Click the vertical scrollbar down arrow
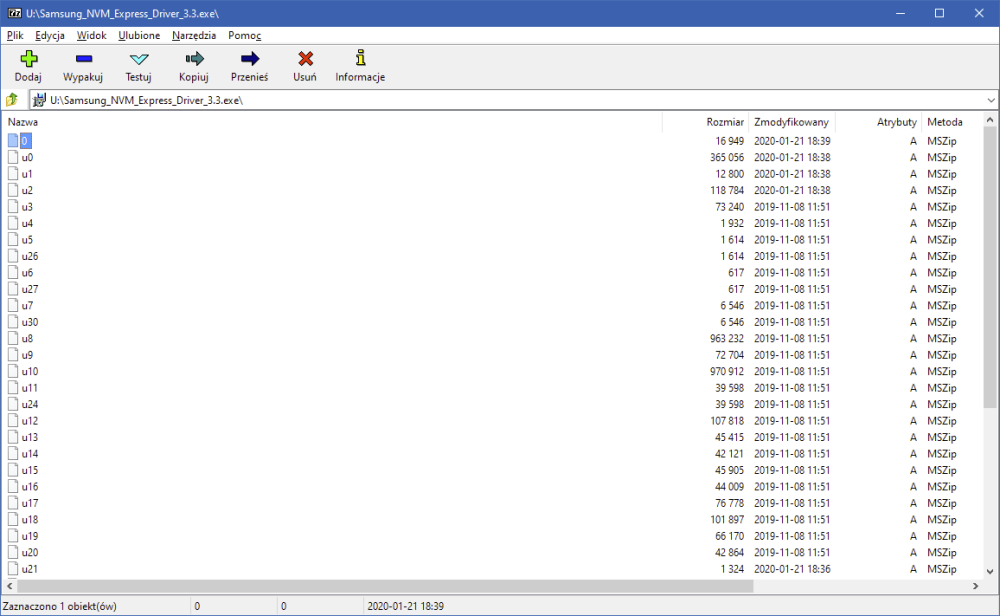Viewport: 1000px width, 616px height. coord(990,571)
